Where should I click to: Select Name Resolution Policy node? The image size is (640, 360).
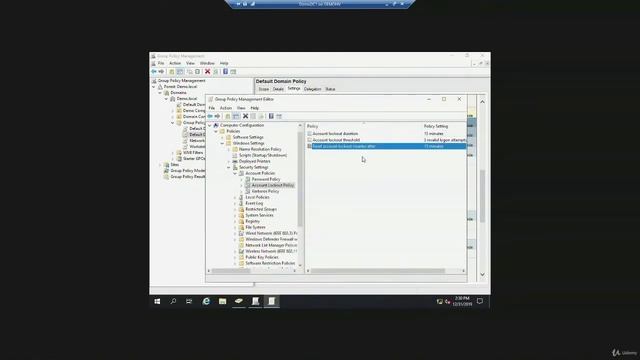260,149
